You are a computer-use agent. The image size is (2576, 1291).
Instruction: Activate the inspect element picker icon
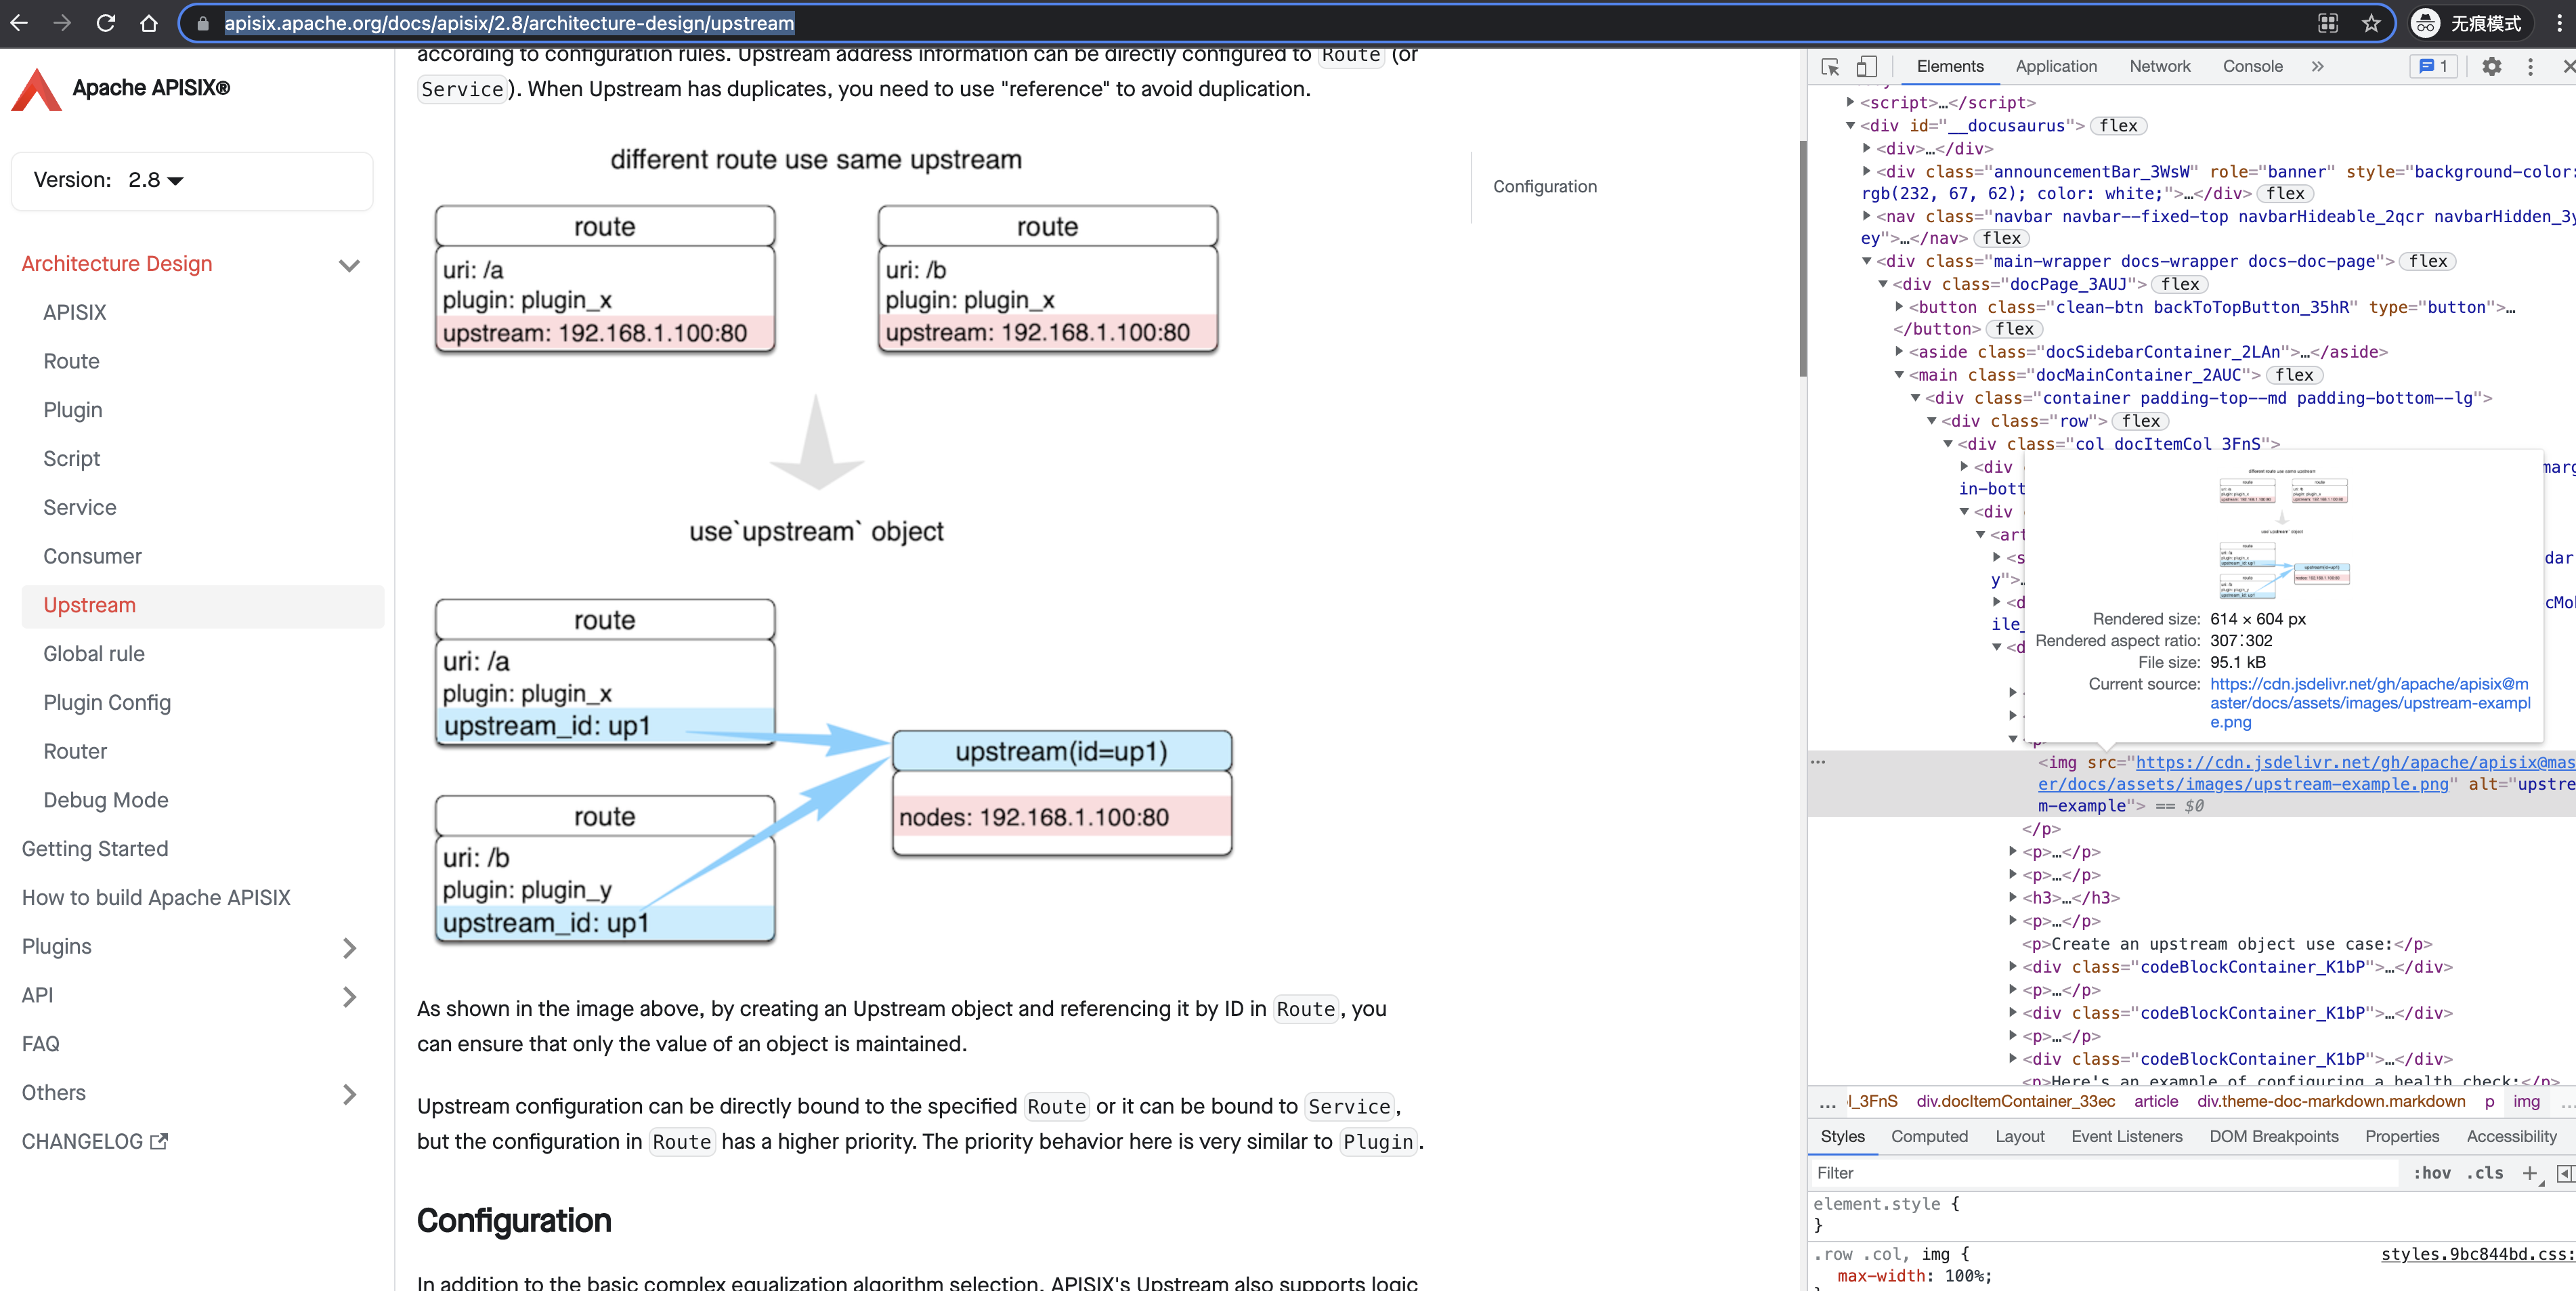click(1830, 66)
